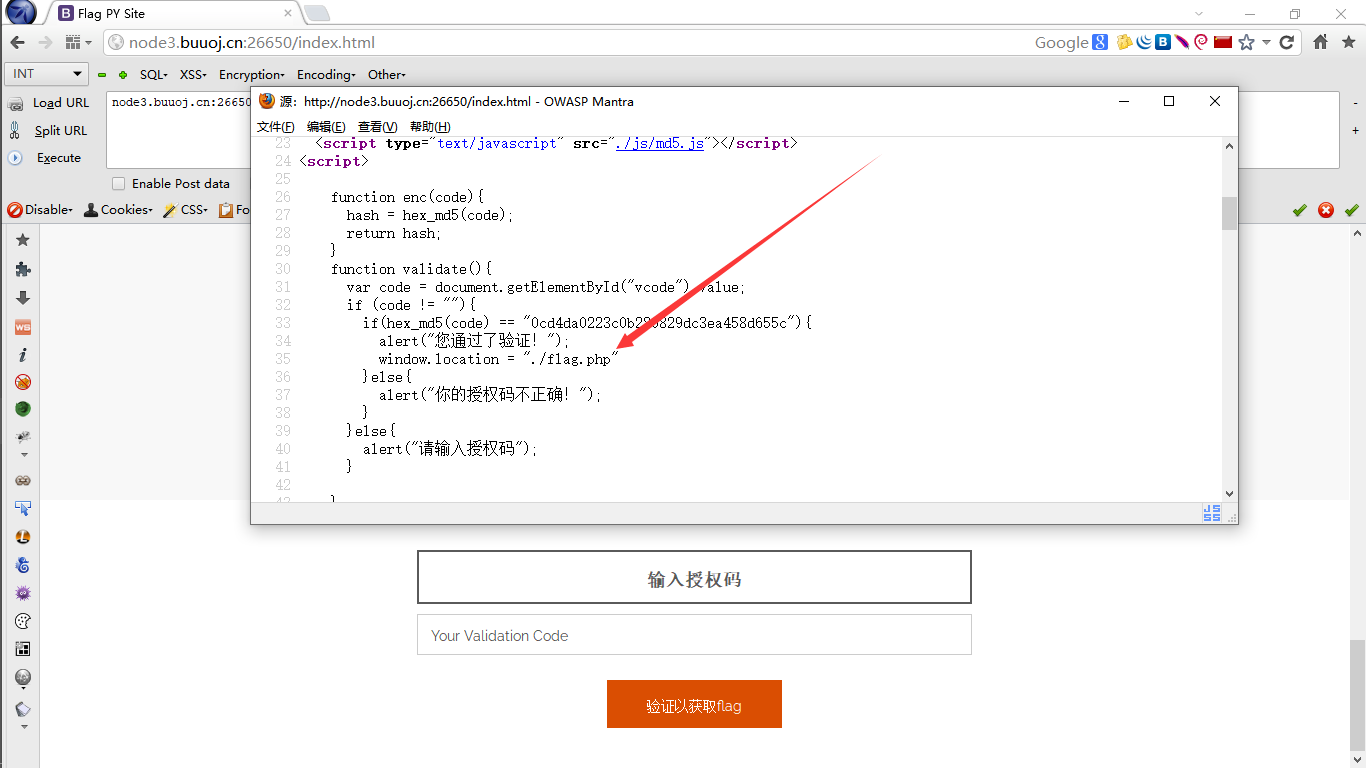Click the sidebar purple monster icon

(23, 593)
